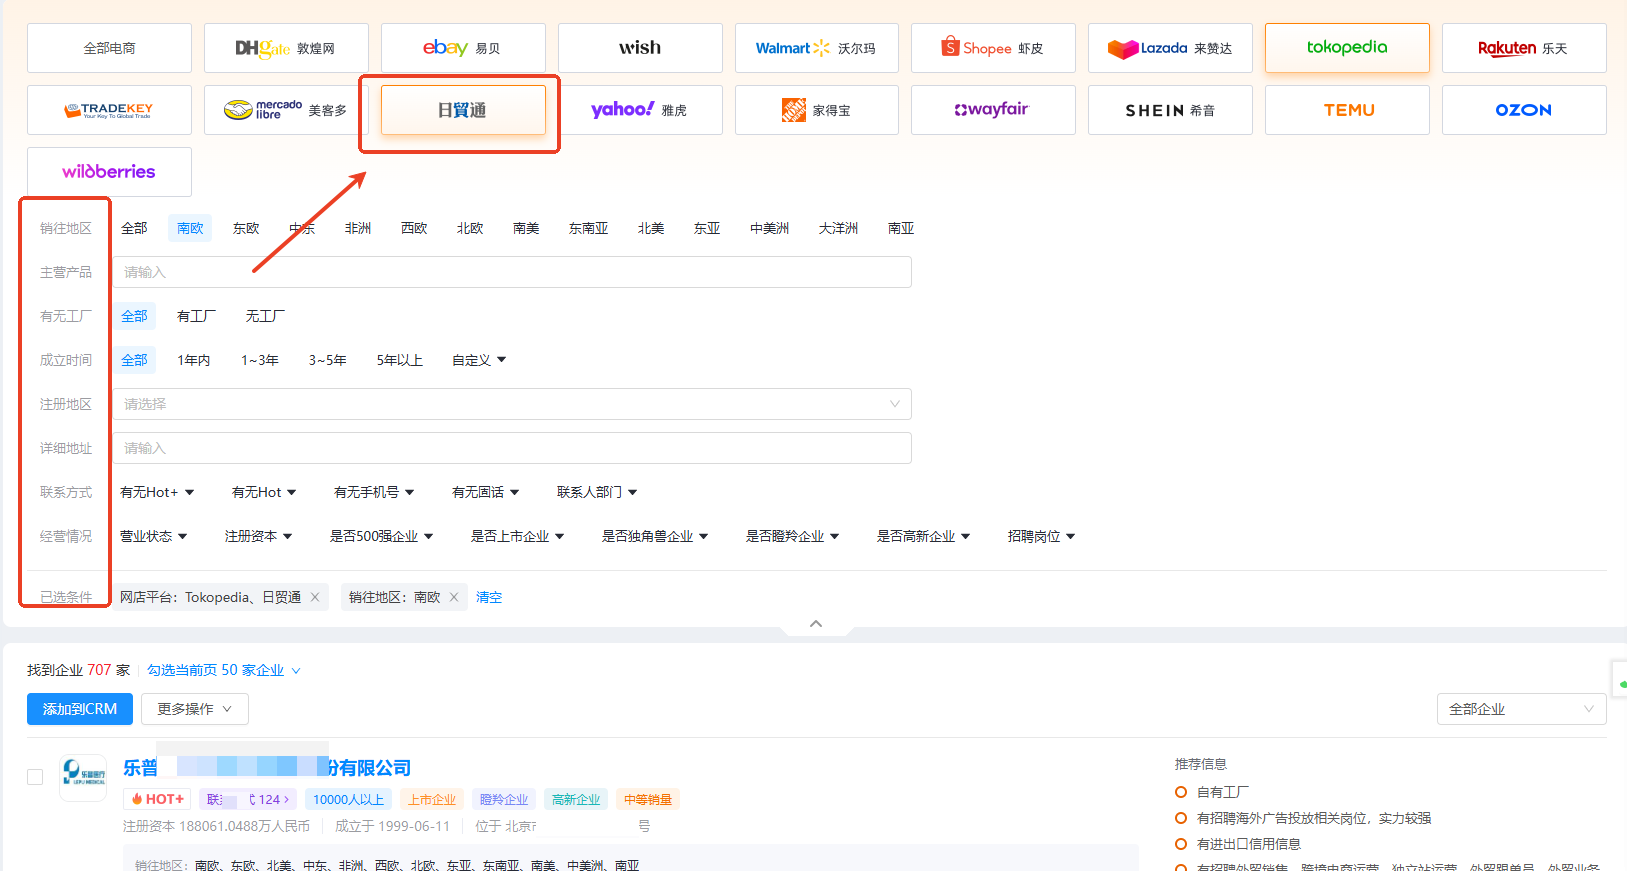Open the 乐普 company name link
Image resolution: width=1627 pixels, height=871 pixels.
point(267,767)
